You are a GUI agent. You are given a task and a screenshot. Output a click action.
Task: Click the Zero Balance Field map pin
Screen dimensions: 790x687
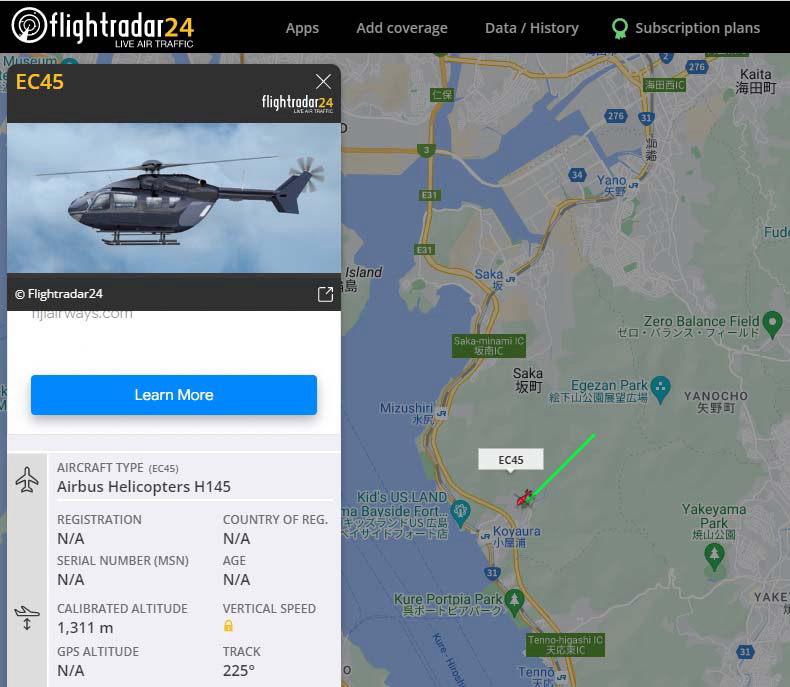tap(772, 324)
